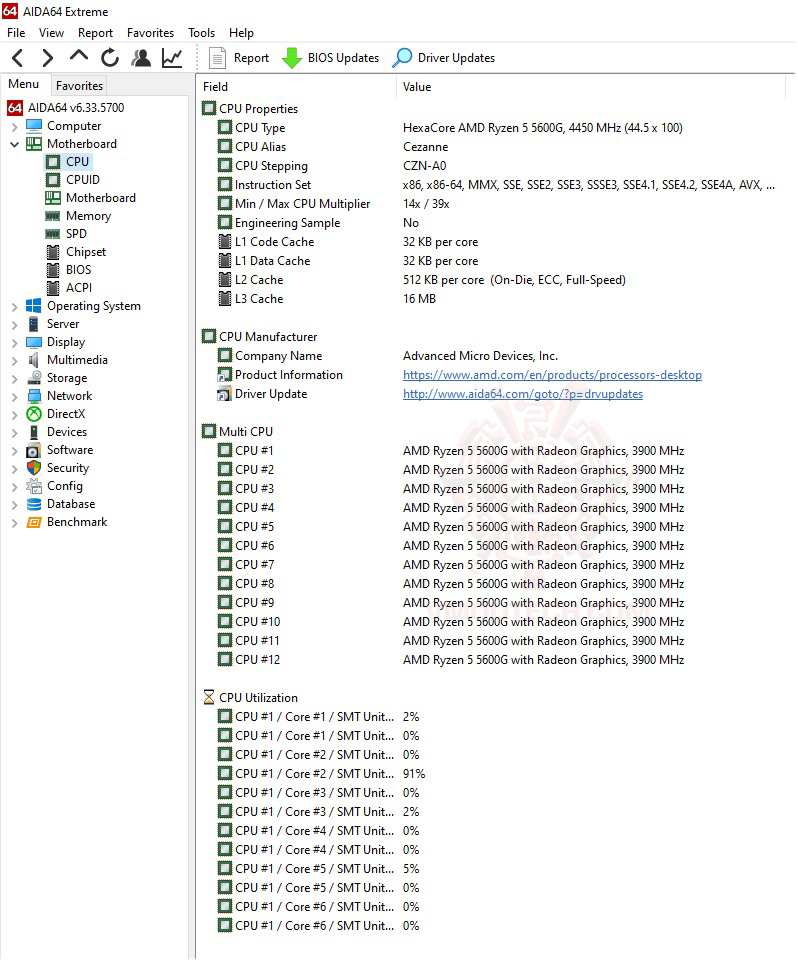This screenshot has height=962, width=798.
Task: Expand the DirectX tree node
Action: click(x=15, y=414)
